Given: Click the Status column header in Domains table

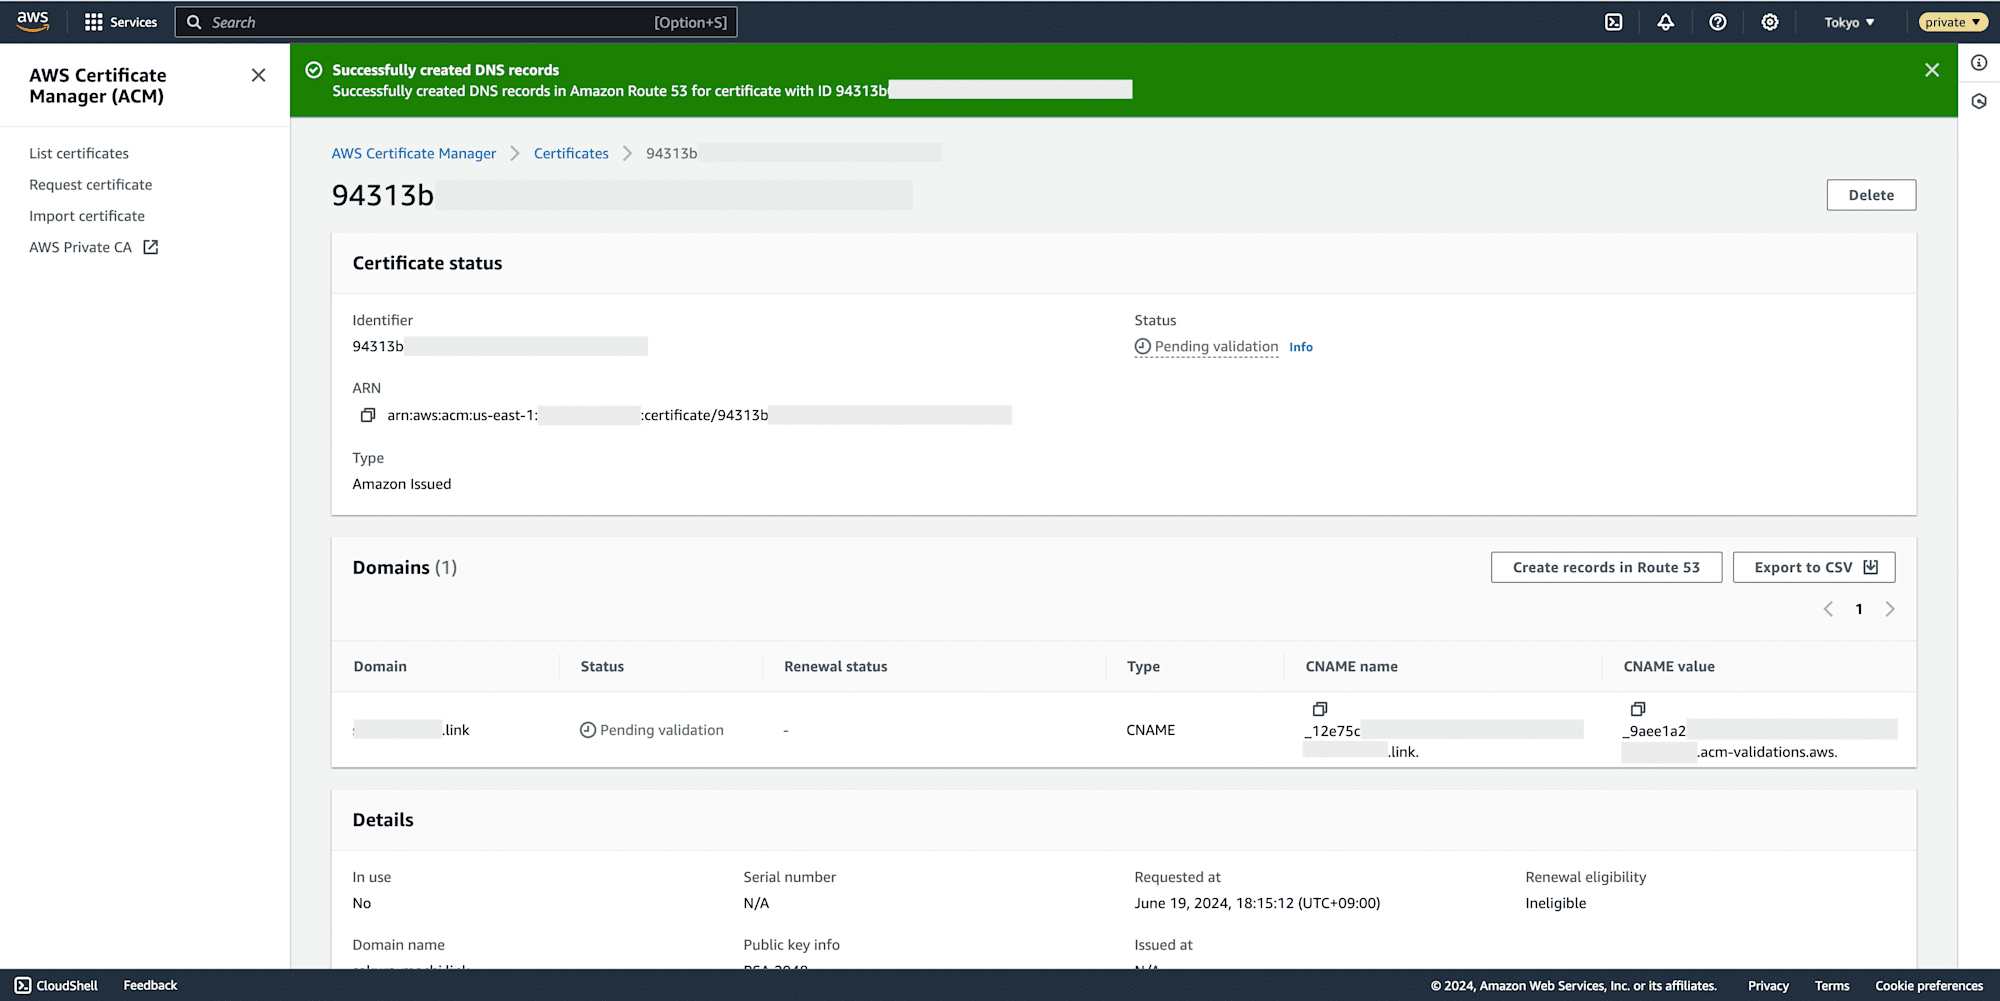Looking at the screenshot, I should click(602, 666).
